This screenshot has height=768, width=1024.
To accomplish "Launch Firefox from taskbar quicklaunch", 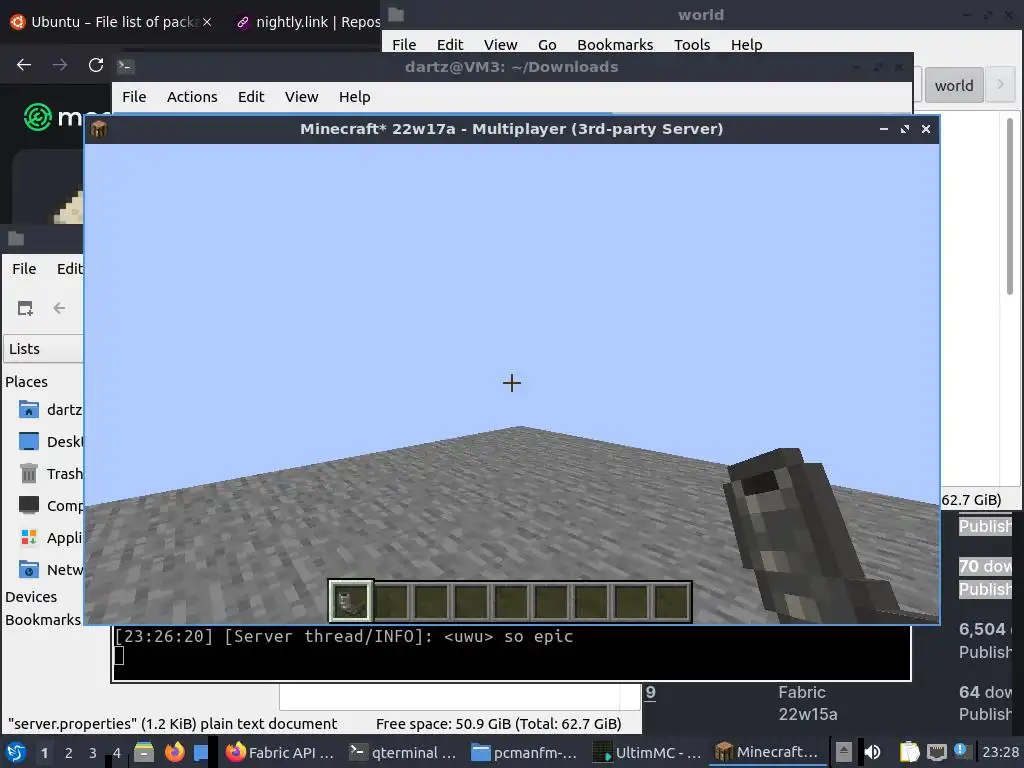I will (x=174, y=752).
